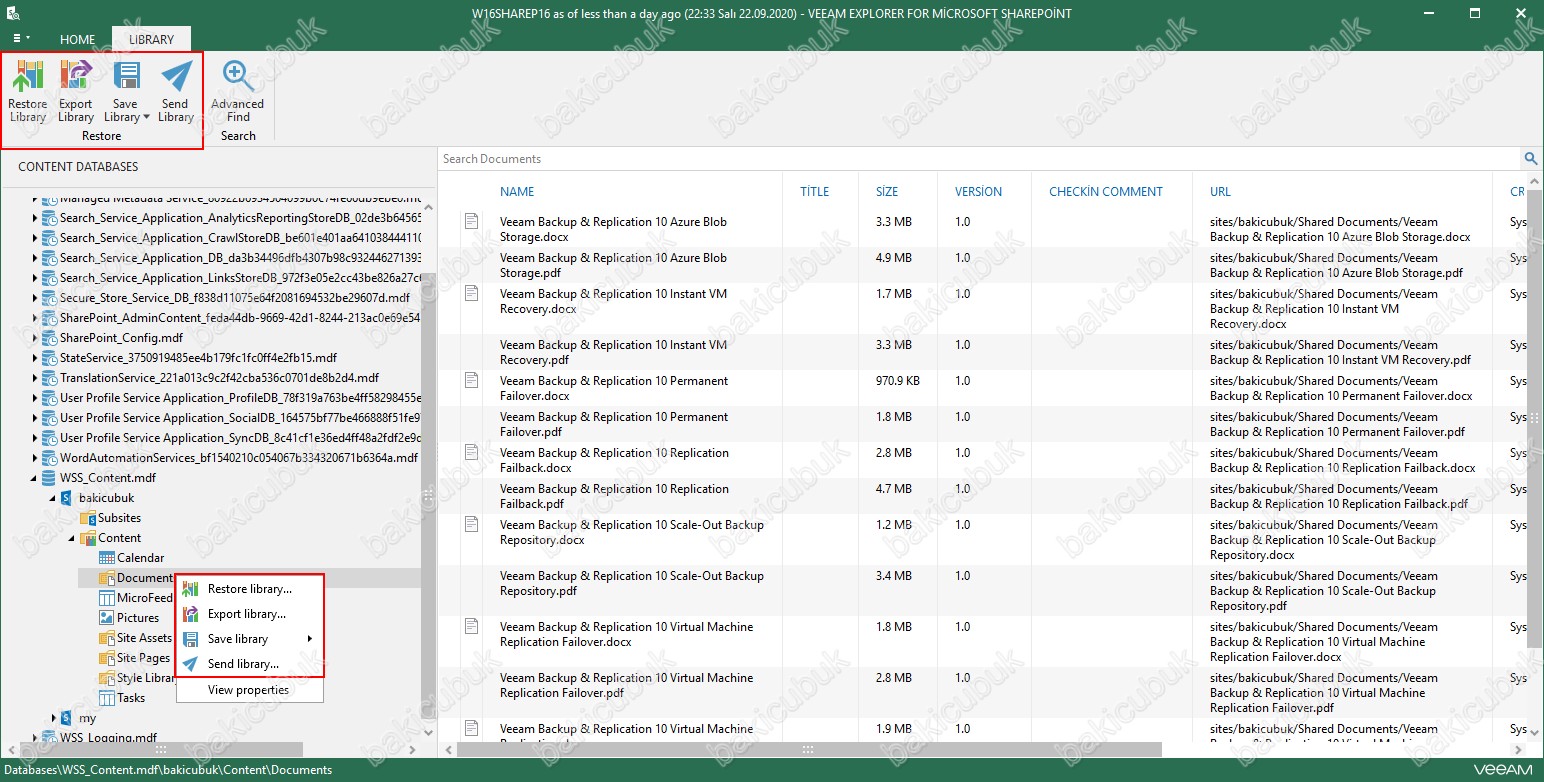
Task: Select the Calendar list tree item
Action: (140, 558)
